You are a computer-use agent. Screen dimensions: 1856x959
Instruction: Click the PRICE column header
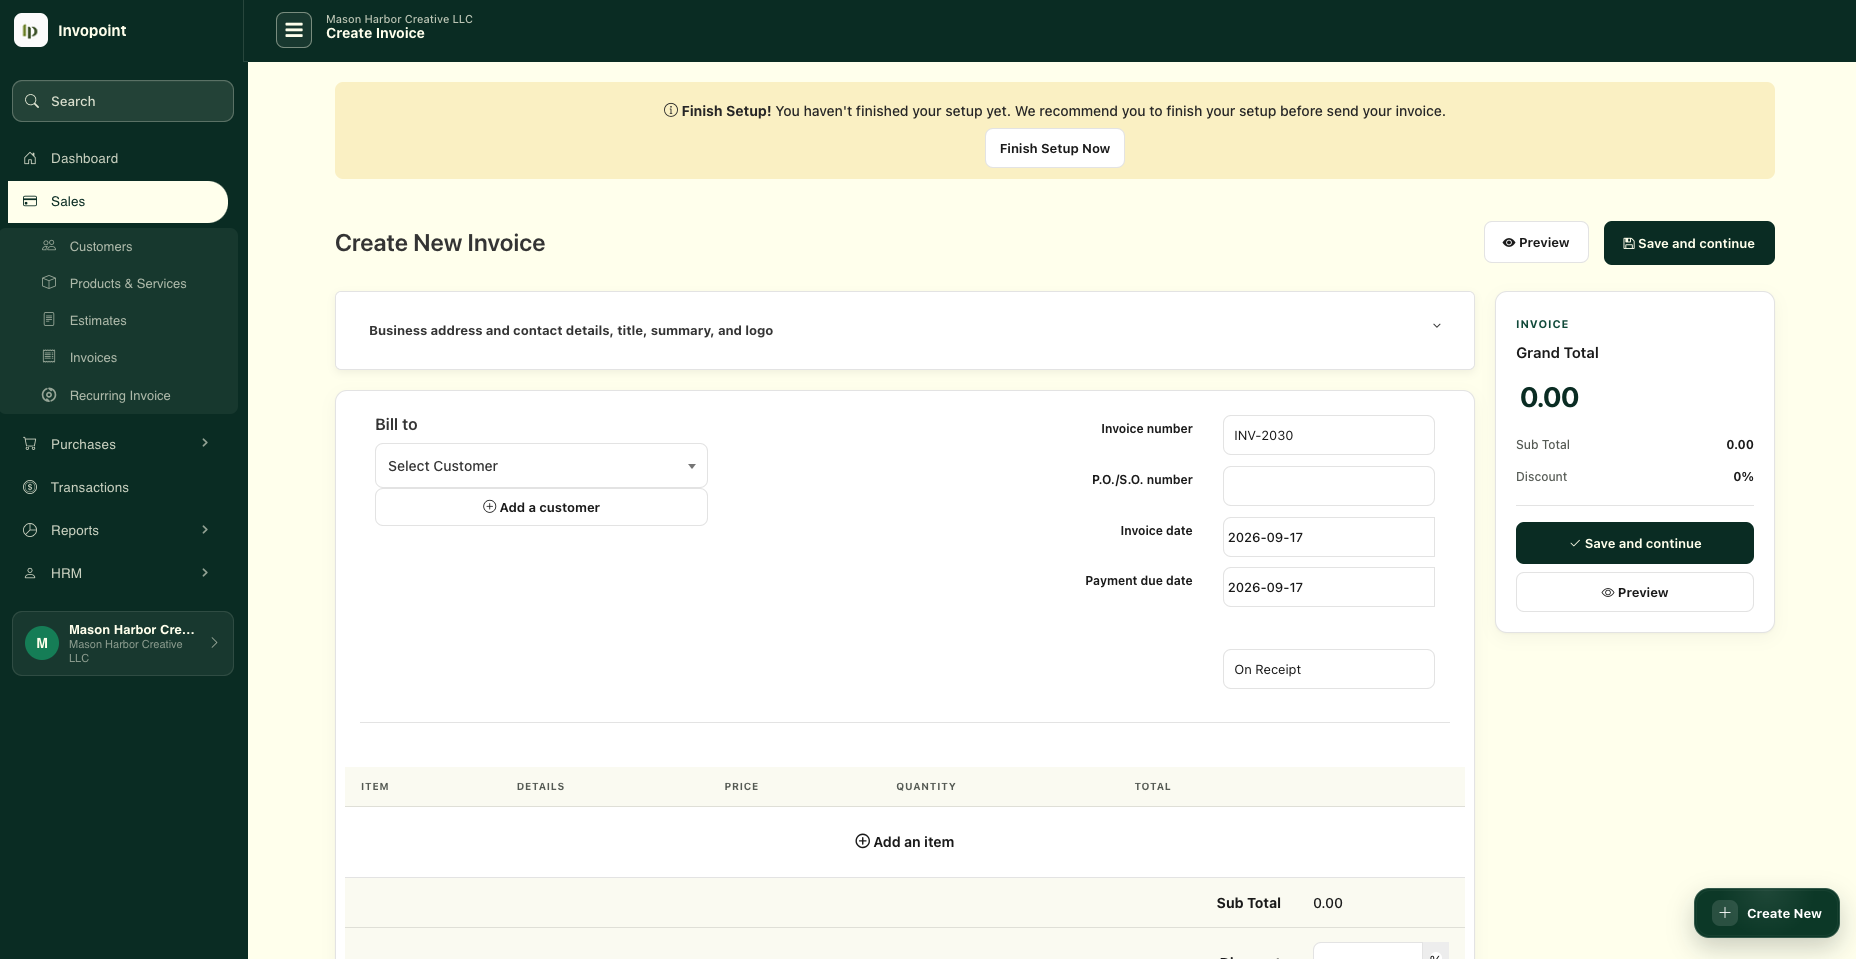(741, 787)
